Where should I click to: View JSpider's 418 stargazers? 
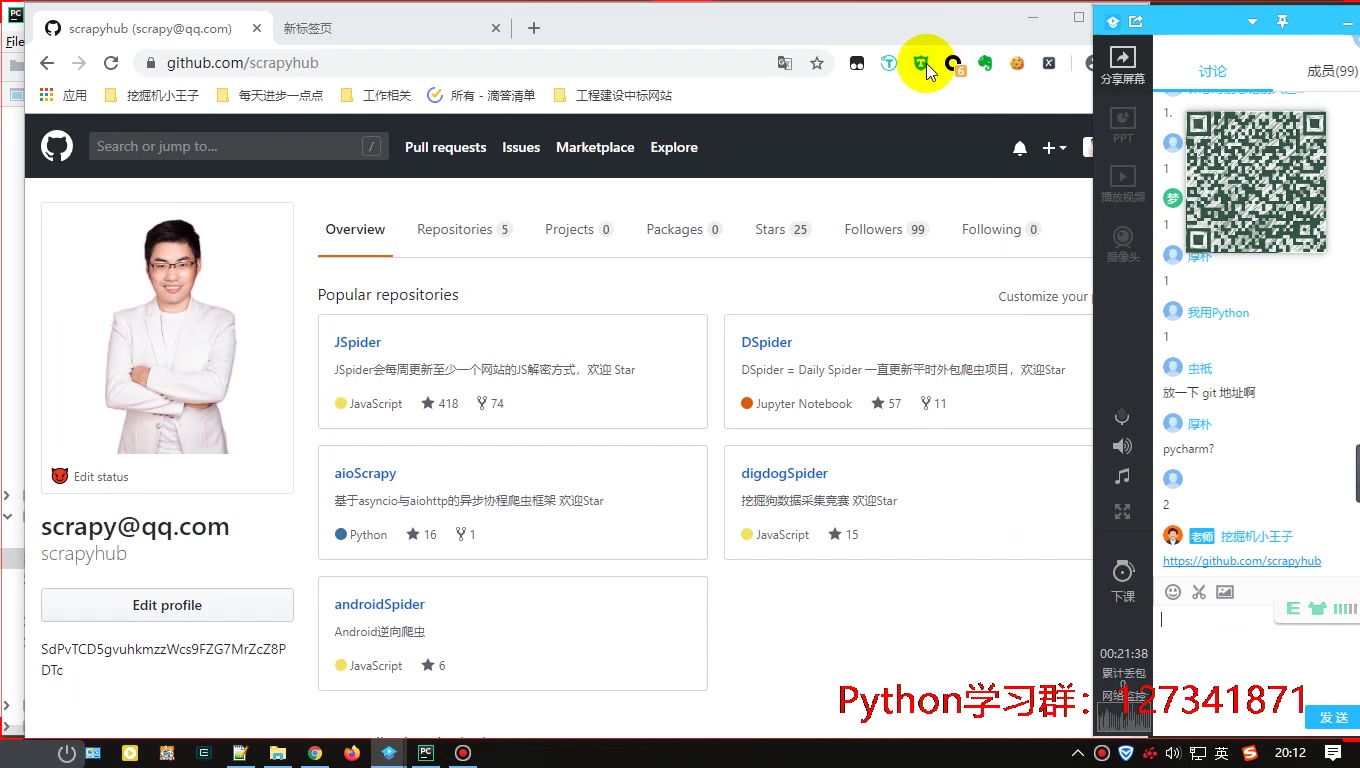pos(440,404)
